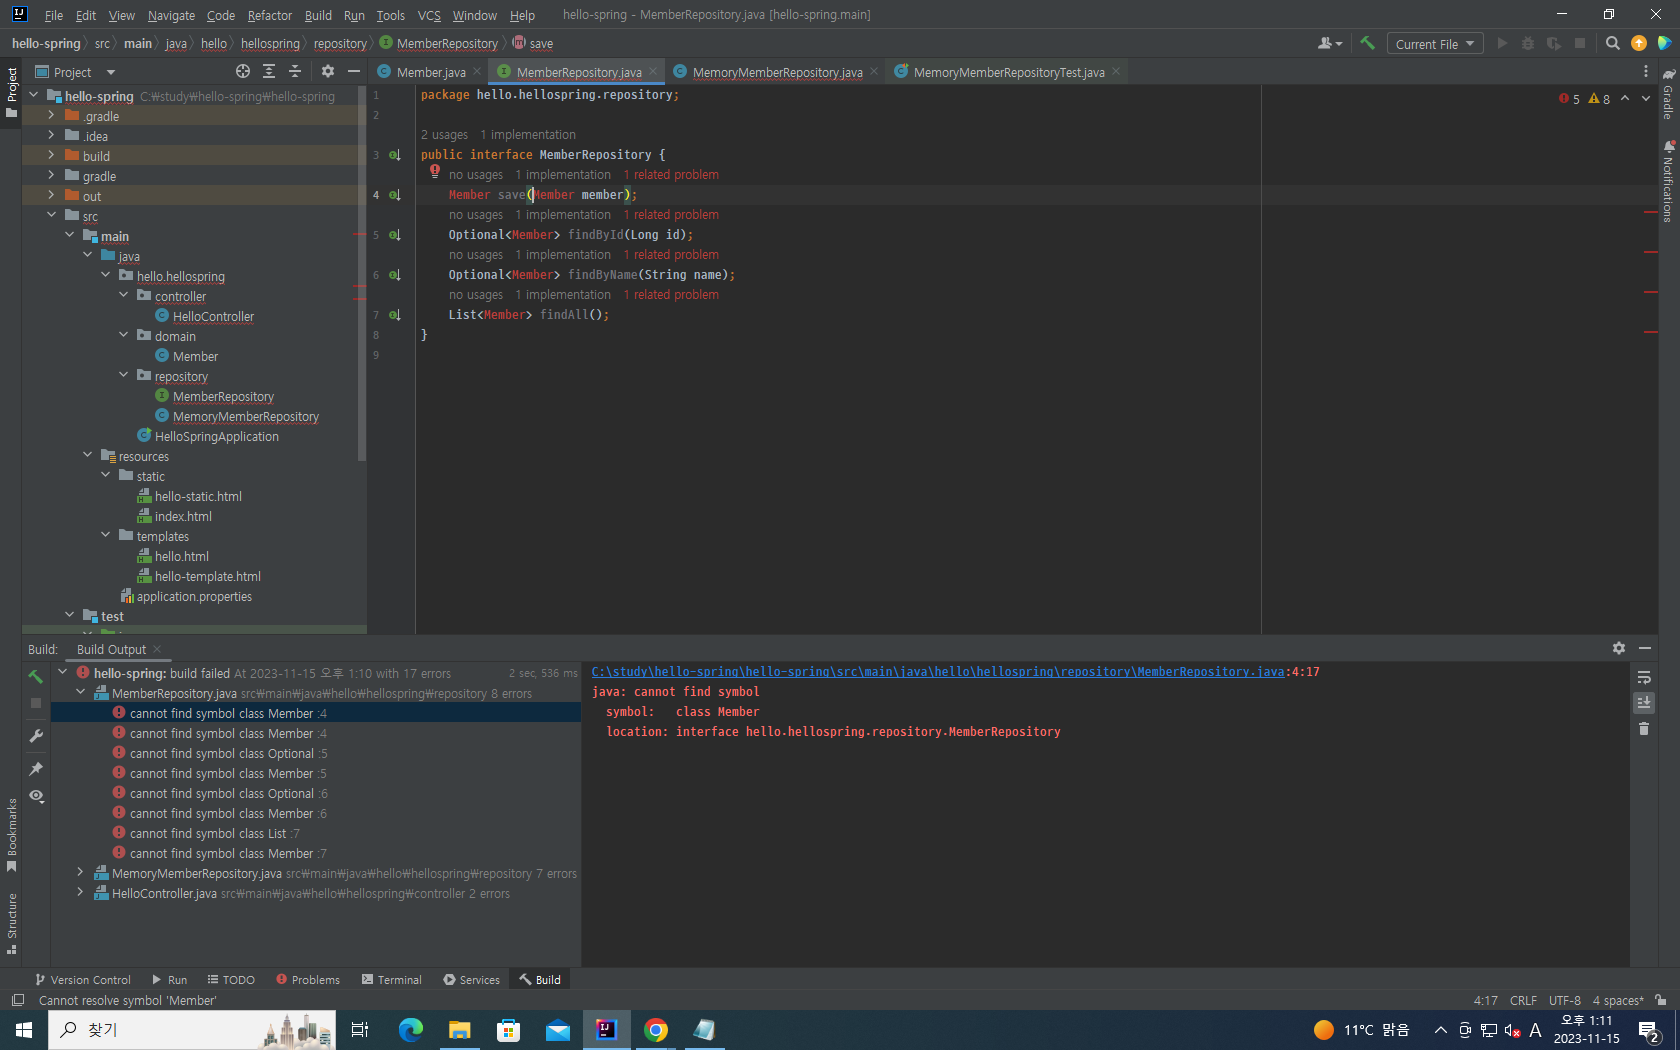Click Select Opened File crosshair icon
Screen dimensions: 1680x1050
[243, 71]
